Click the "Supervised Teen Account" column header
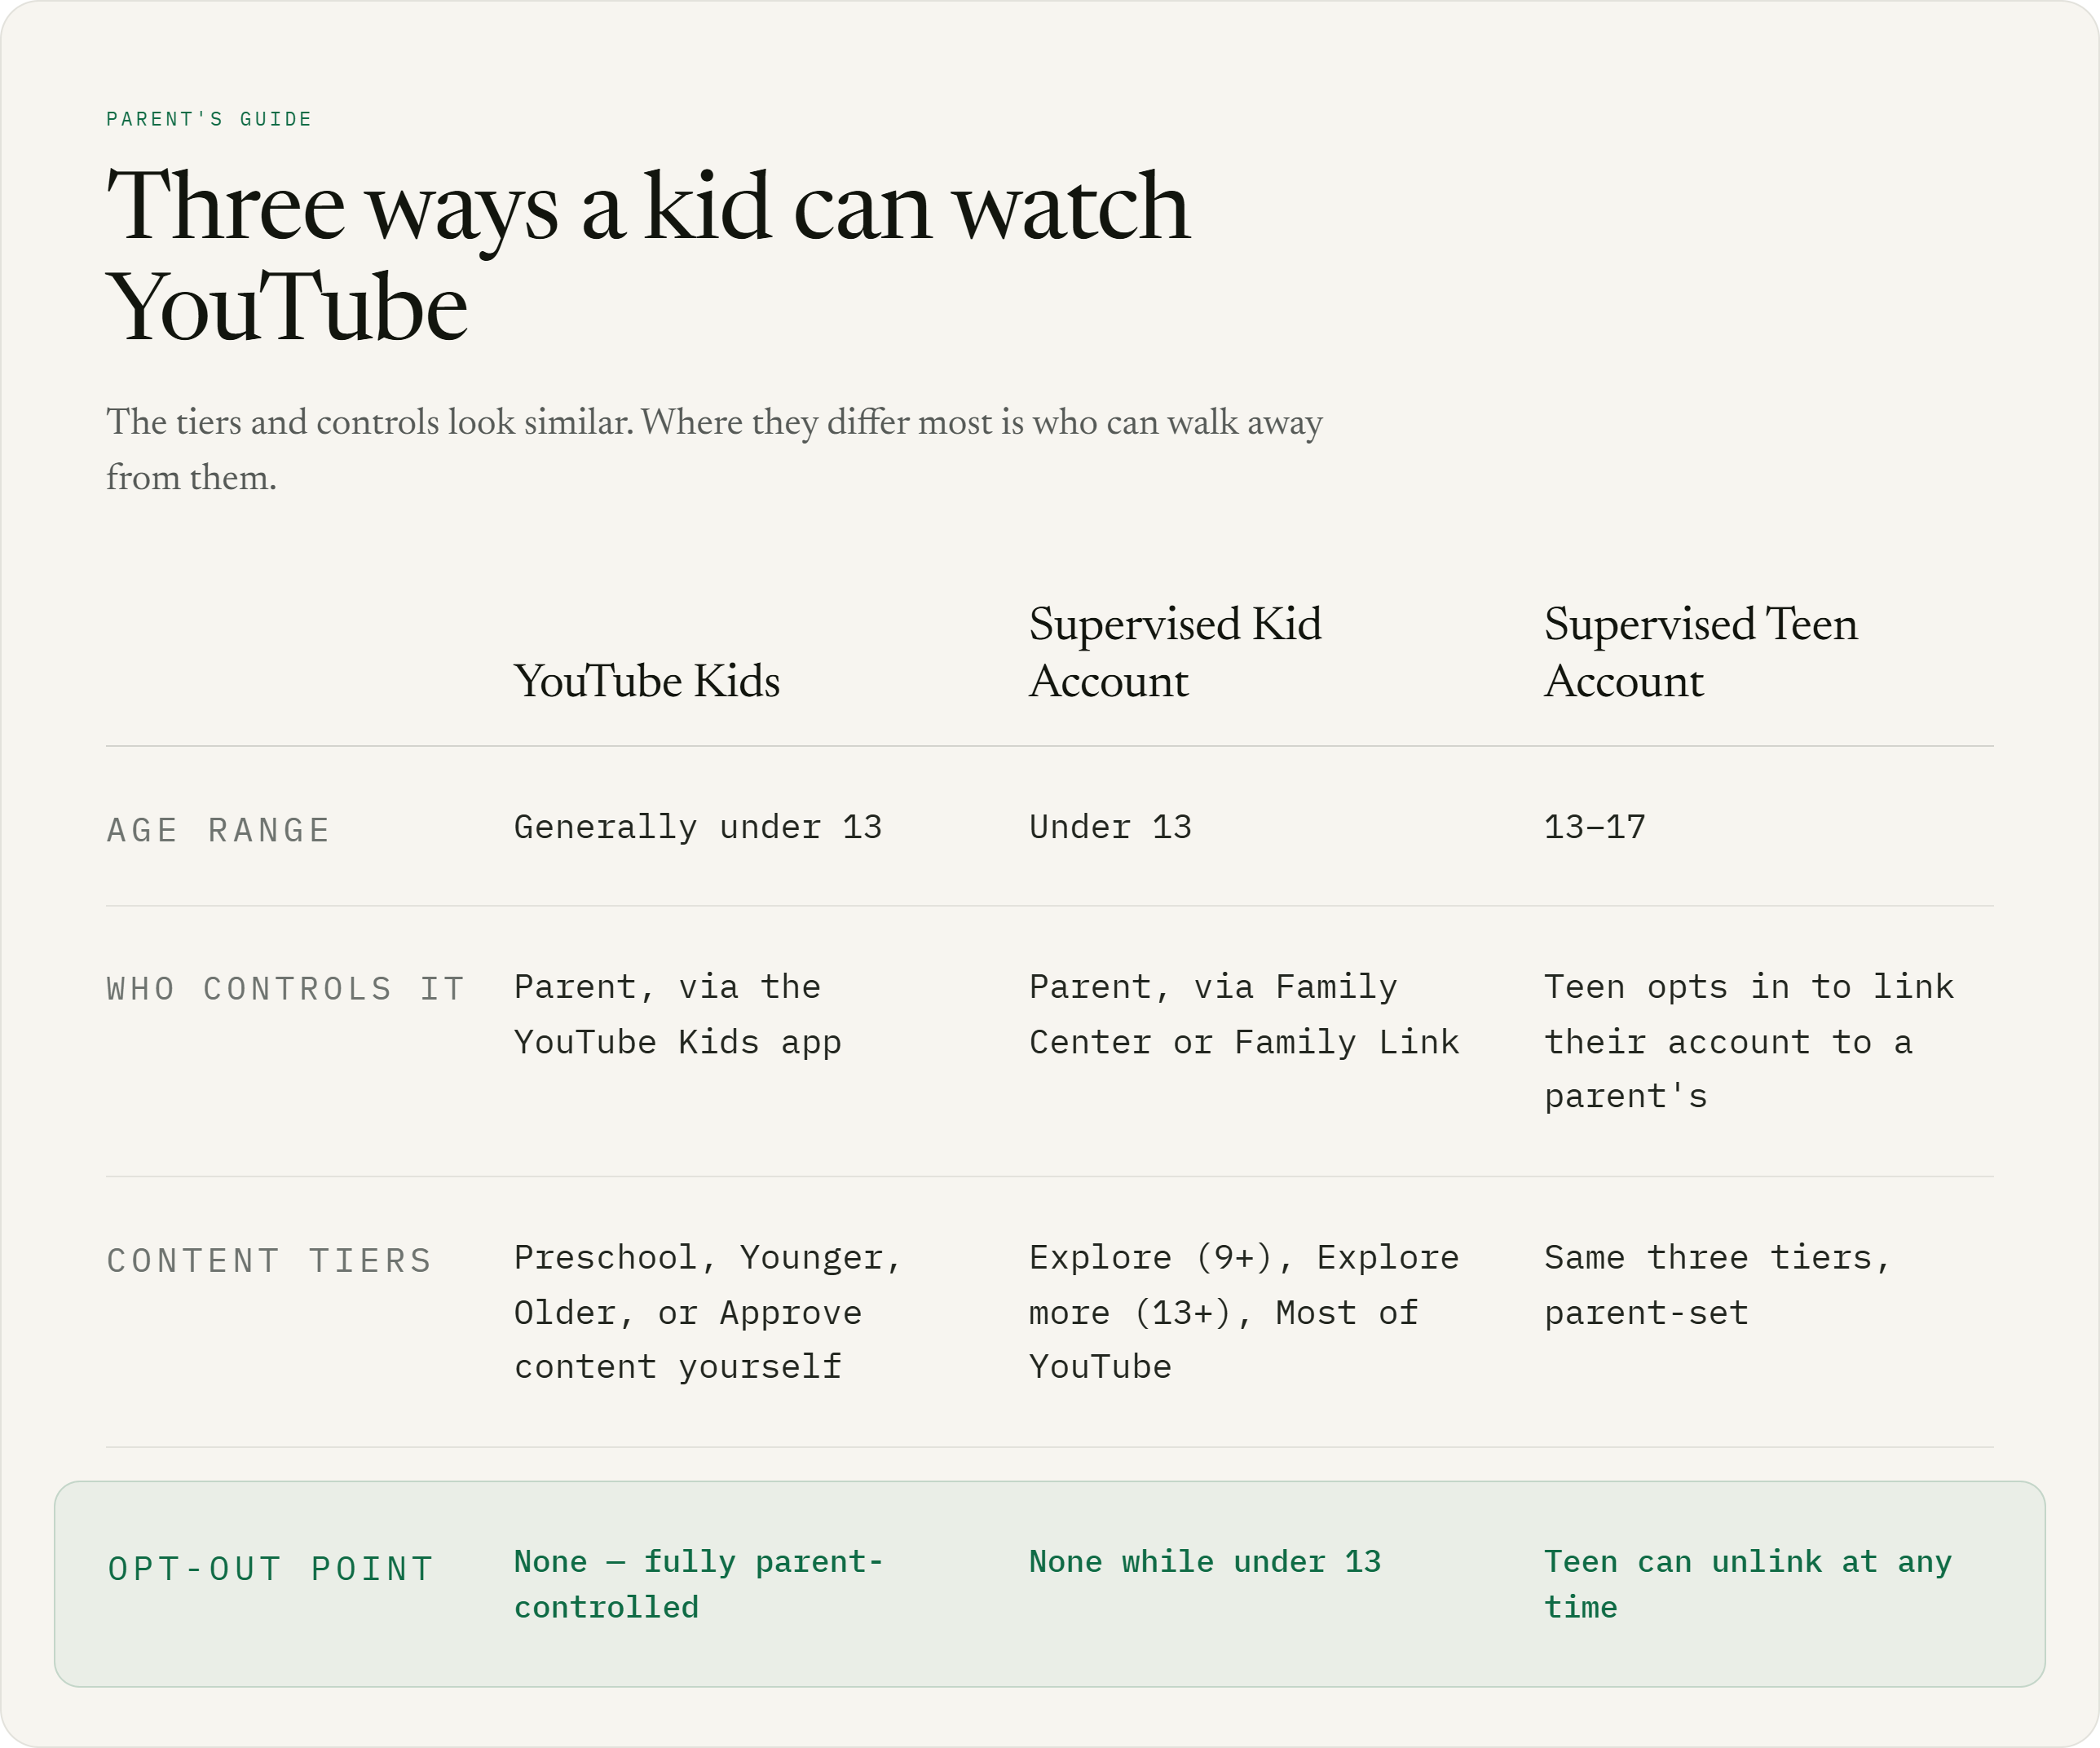2100x1748 pixels. [1700, 652]
